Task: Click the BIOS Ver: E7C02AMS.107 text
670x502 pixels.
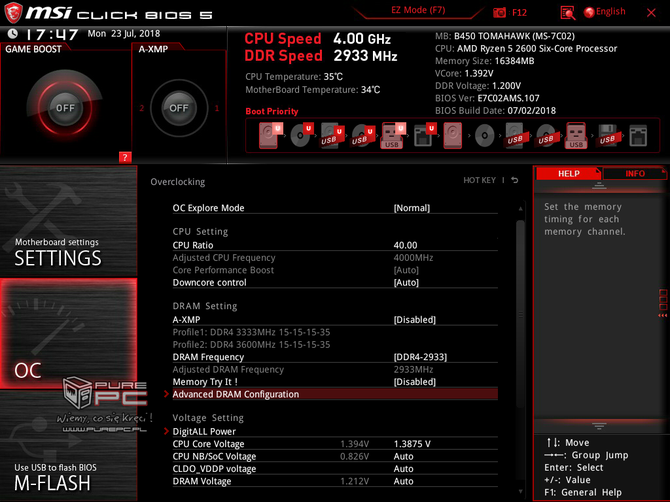Action: 487,98
